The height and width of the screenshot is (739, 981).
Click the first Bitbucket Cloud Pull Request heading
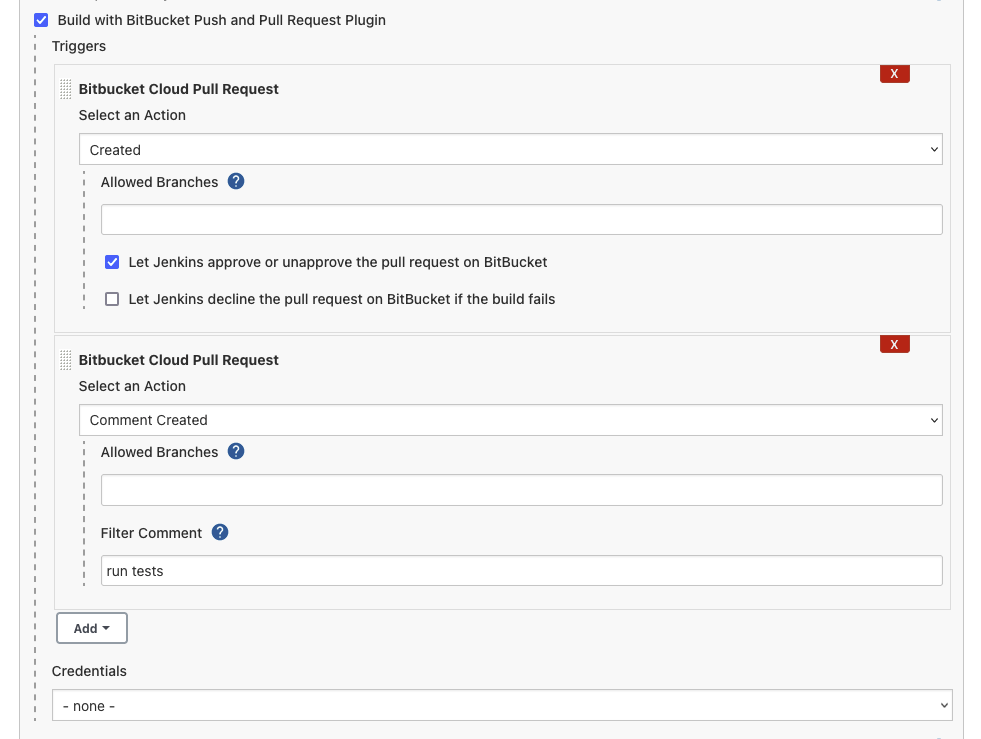(x=179, y=89)
